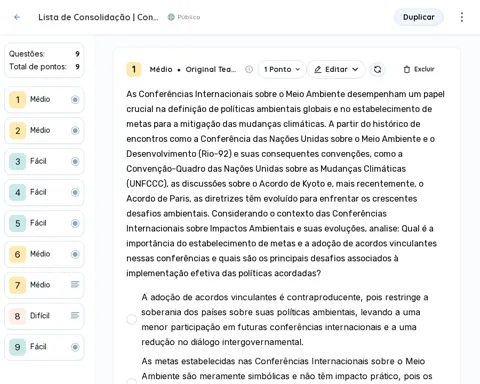Click the info icon next to Original Tea...

point(249,69)
